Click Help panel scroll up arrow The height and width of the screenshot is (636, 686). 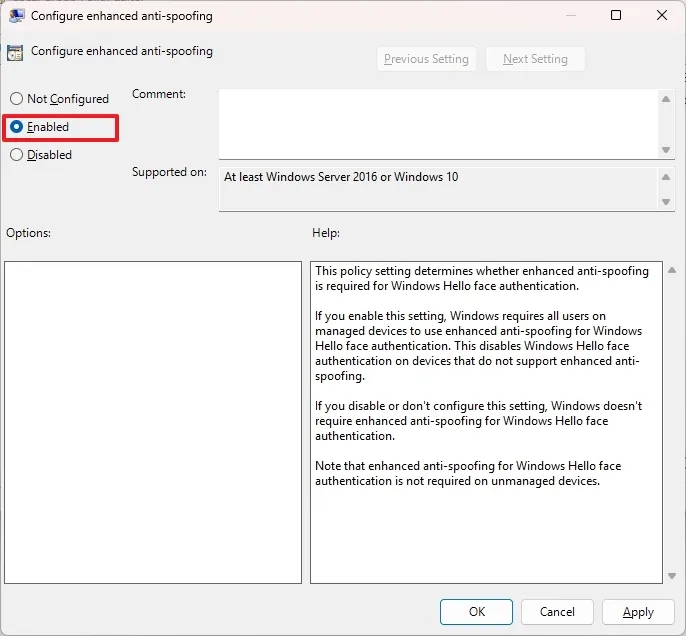(x=672, y=270)
